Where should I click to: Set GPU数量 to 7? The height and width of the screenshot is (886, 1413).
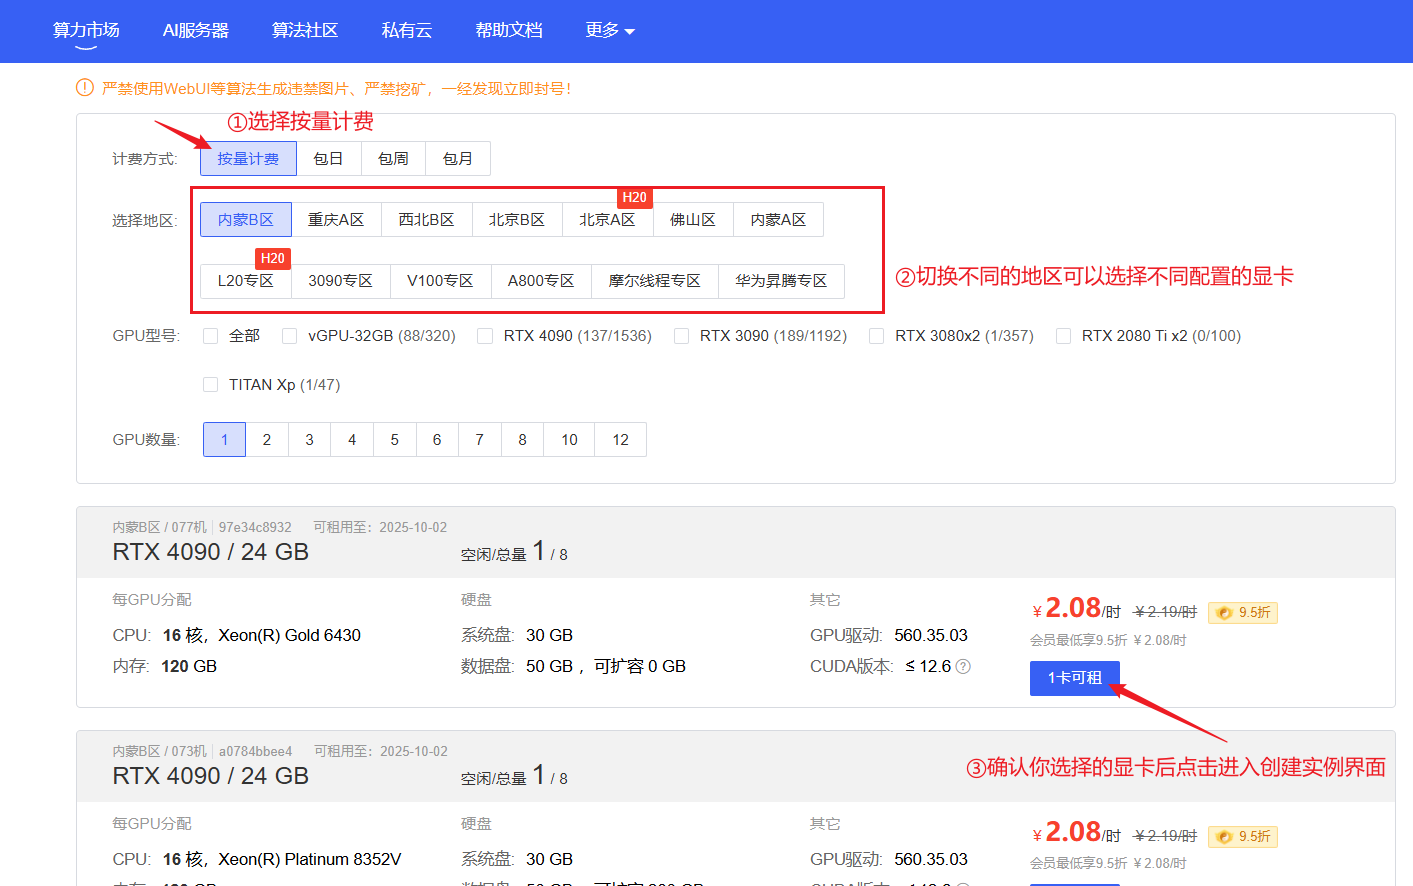pos(480,440)
